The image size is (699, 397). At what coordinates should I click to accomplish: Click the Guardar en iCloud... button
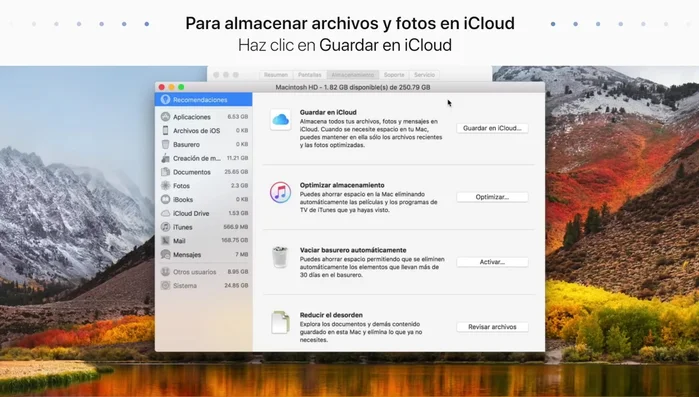492,128
